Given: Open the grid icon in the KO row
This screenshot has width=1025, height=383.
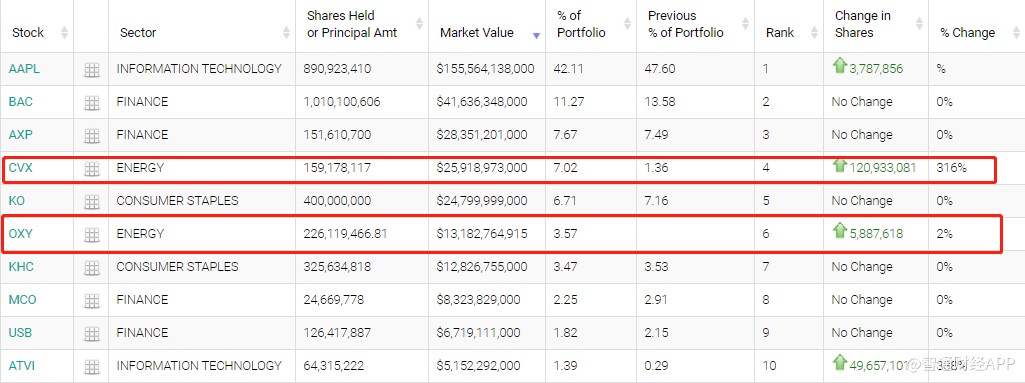Looking at the screenshot, I should point(92,202).
